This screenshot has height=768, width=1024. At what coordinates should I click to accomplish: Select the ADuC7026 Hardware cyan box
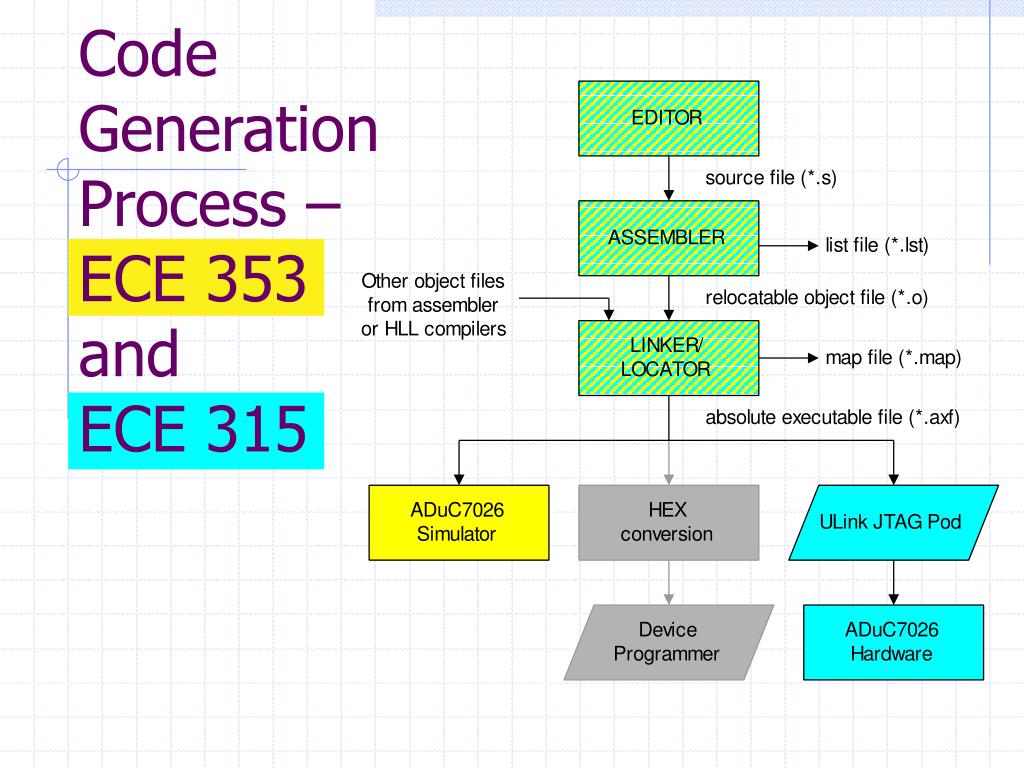point(893,642)
